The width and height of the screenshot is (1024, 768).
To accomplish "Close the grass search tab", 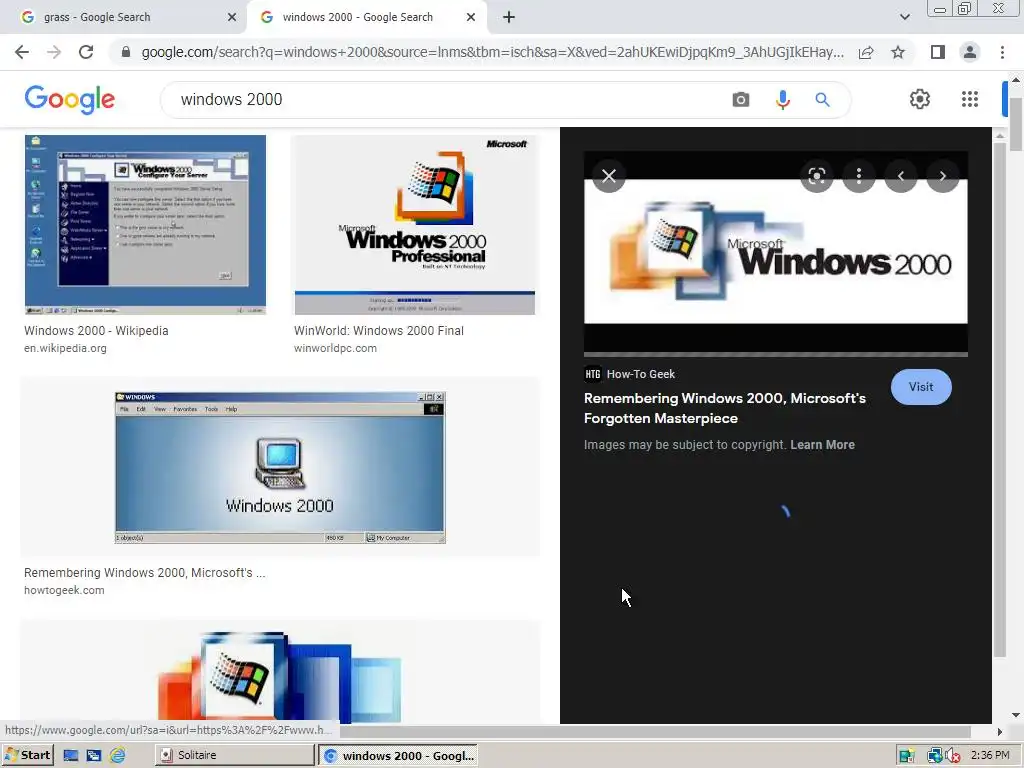I will (x=232, y=18).
